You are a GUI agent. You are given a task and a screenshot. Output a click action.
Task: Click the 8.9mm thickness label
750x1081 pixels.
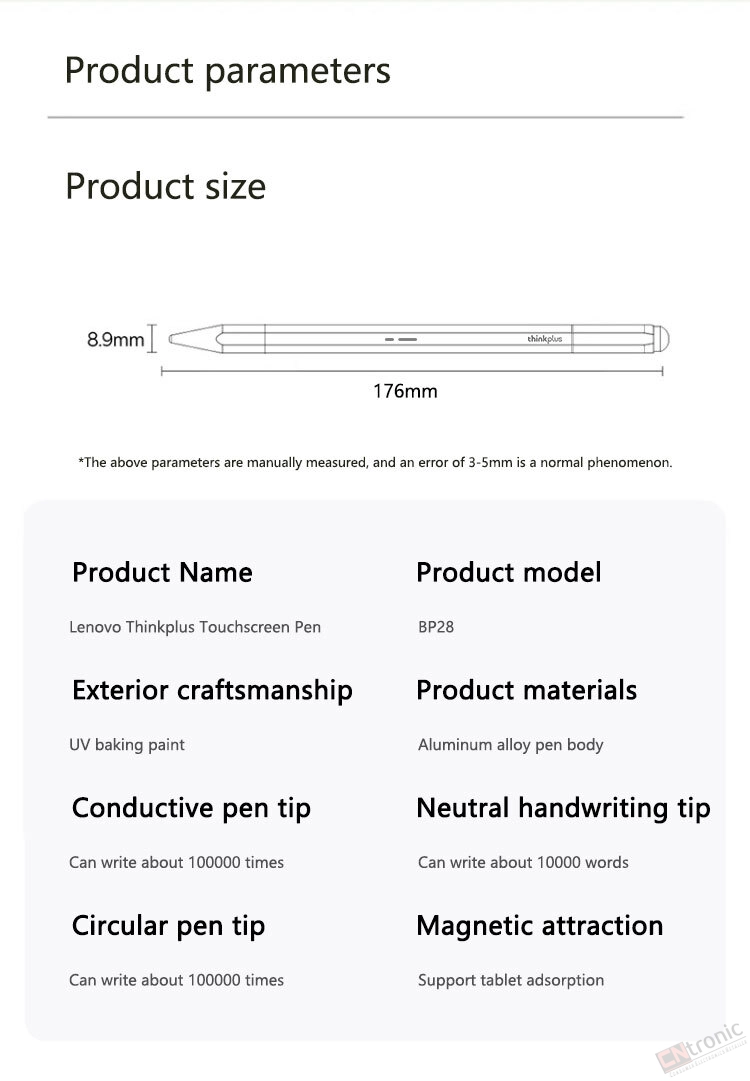pos(115,339)
